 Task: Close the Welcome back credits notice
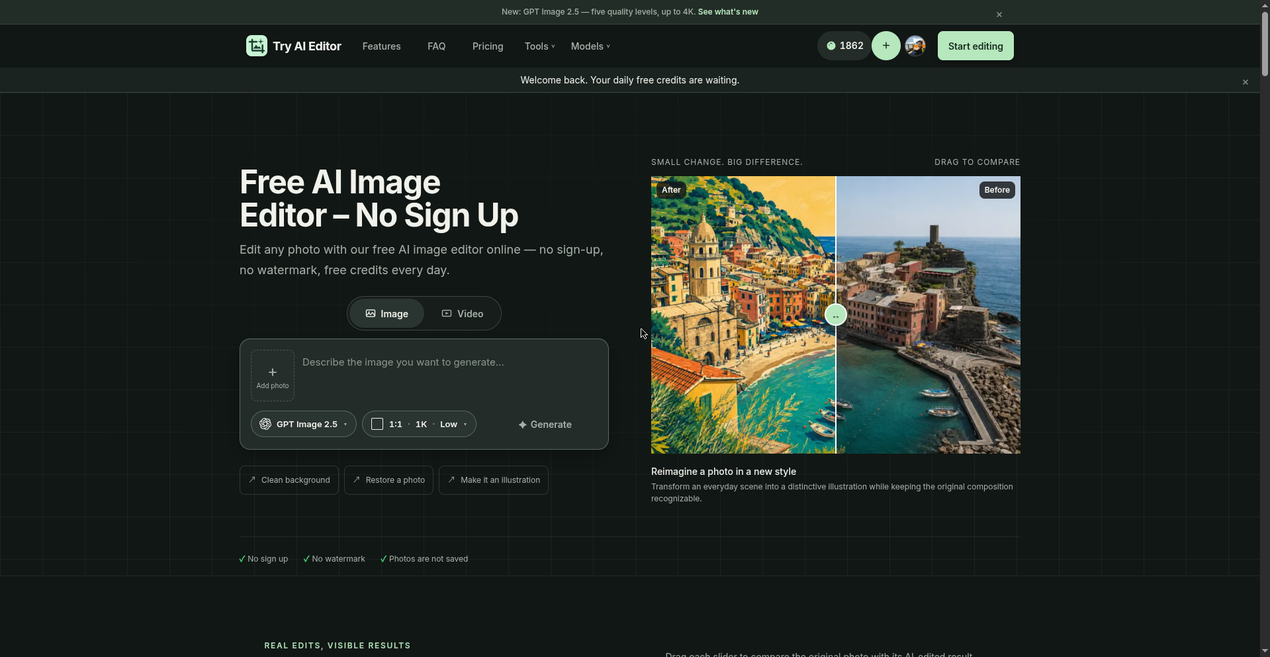point(1245,82)
